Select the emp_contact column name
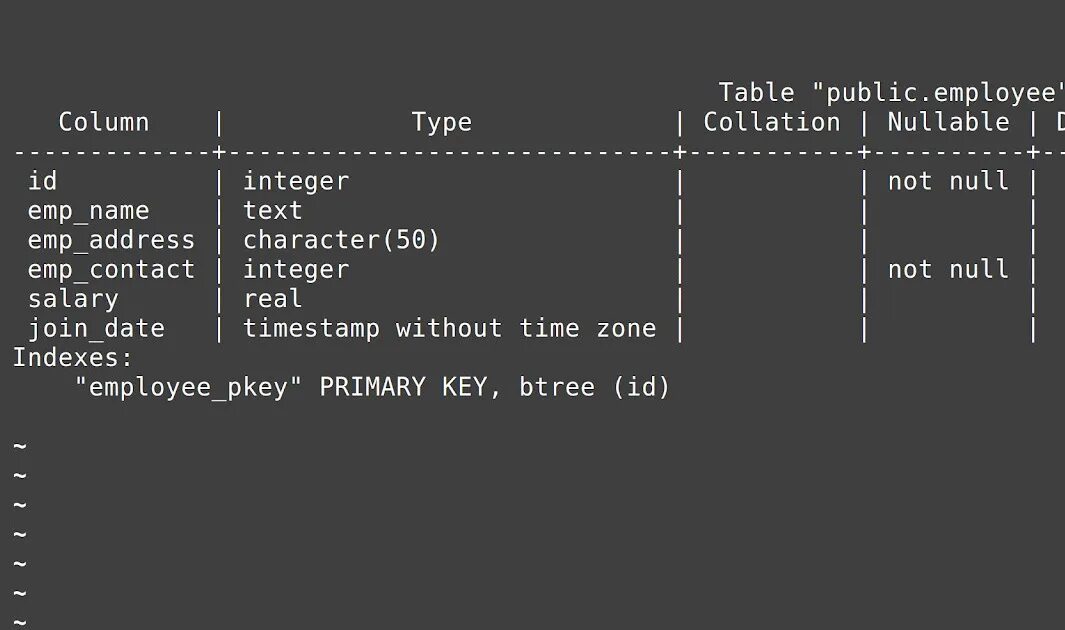The width and height of the screenshot is (1065, 630). pyautogui.click(x=111, y=270)
